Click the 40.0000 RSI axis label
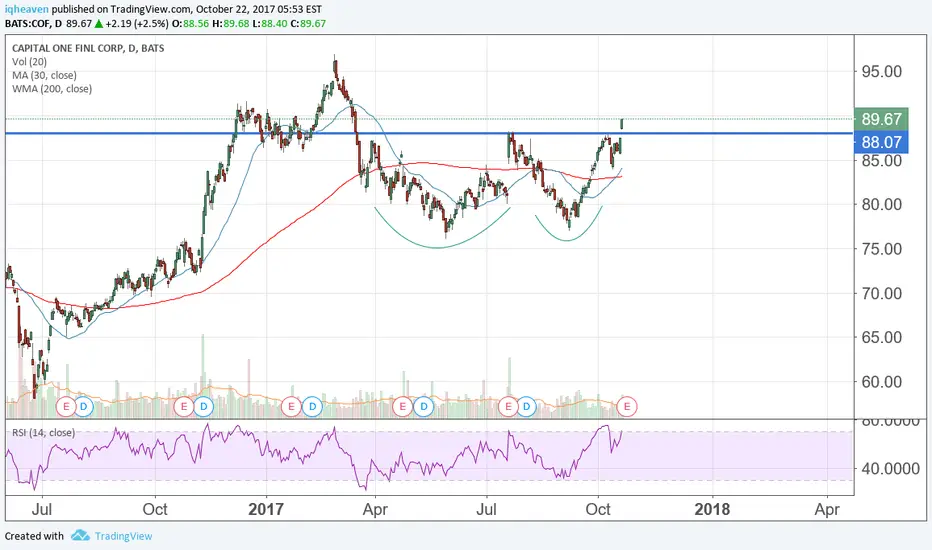The width and height of the screenshot is (932, 550). (x=890, y=469)
